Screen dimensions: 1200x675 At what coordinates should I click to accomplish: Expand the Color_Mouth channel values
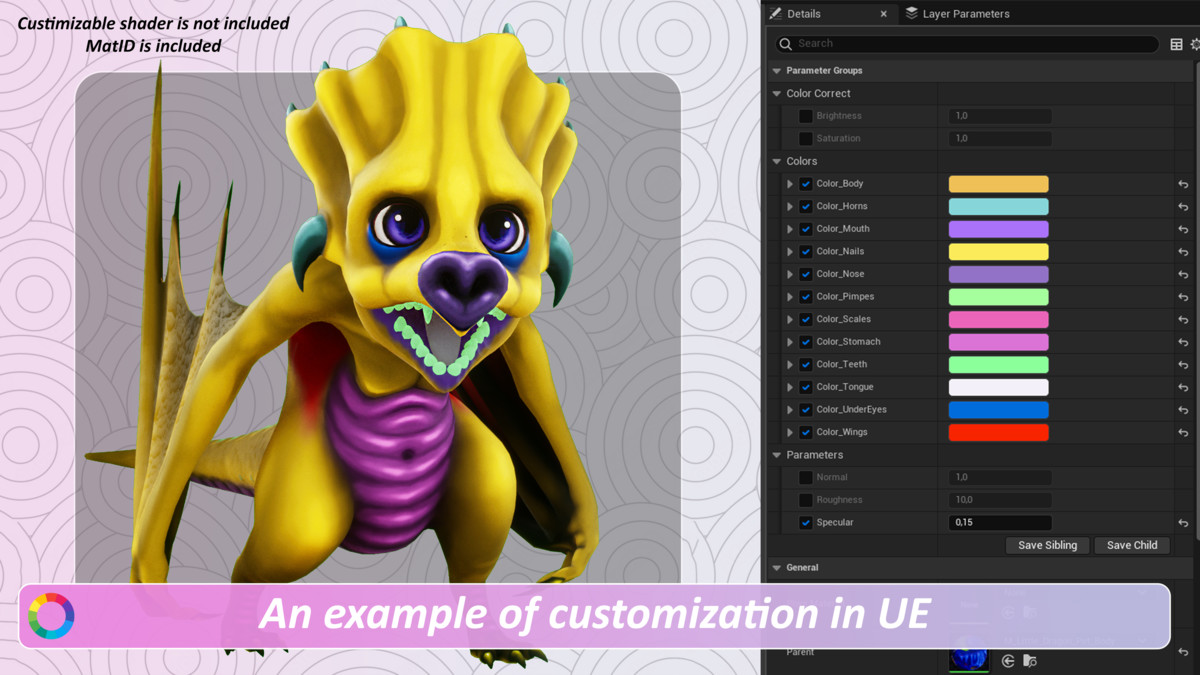point(790,229)
